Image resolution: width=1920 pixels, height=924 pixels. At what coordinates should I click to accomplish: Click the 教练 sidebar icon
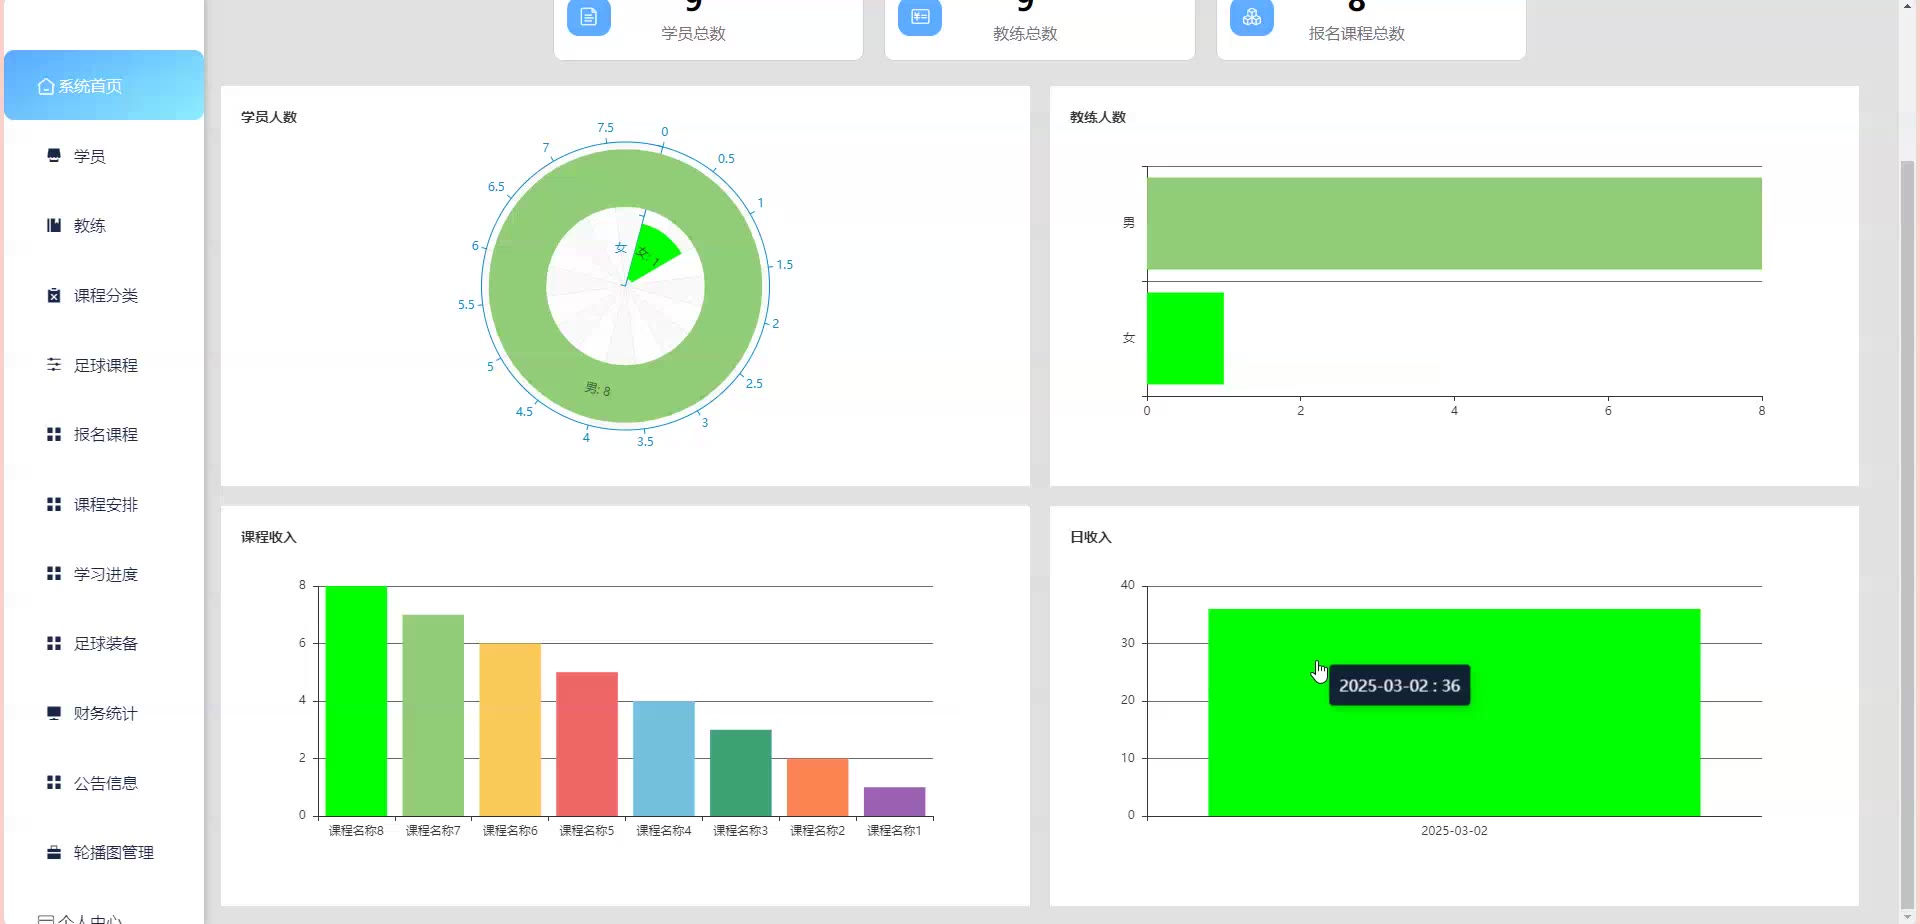coord(54,225)
